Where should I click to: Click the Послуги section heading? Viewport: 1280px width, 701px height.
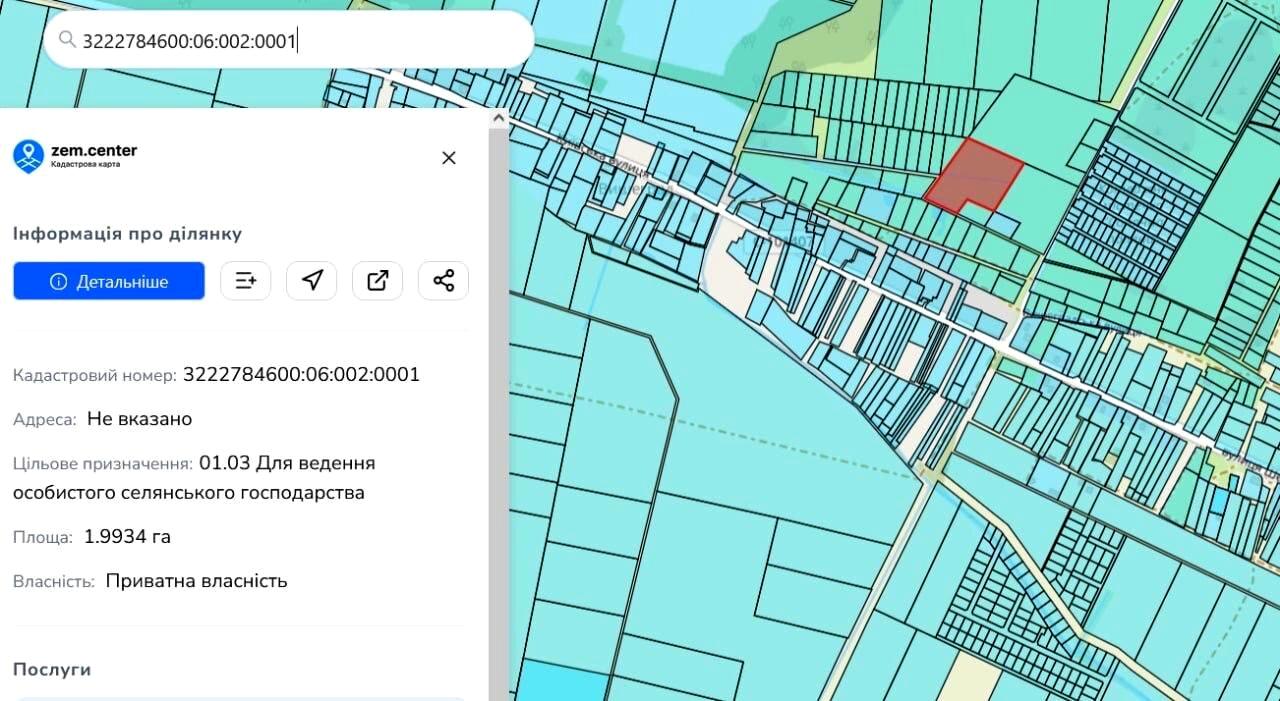coord(52,669)
